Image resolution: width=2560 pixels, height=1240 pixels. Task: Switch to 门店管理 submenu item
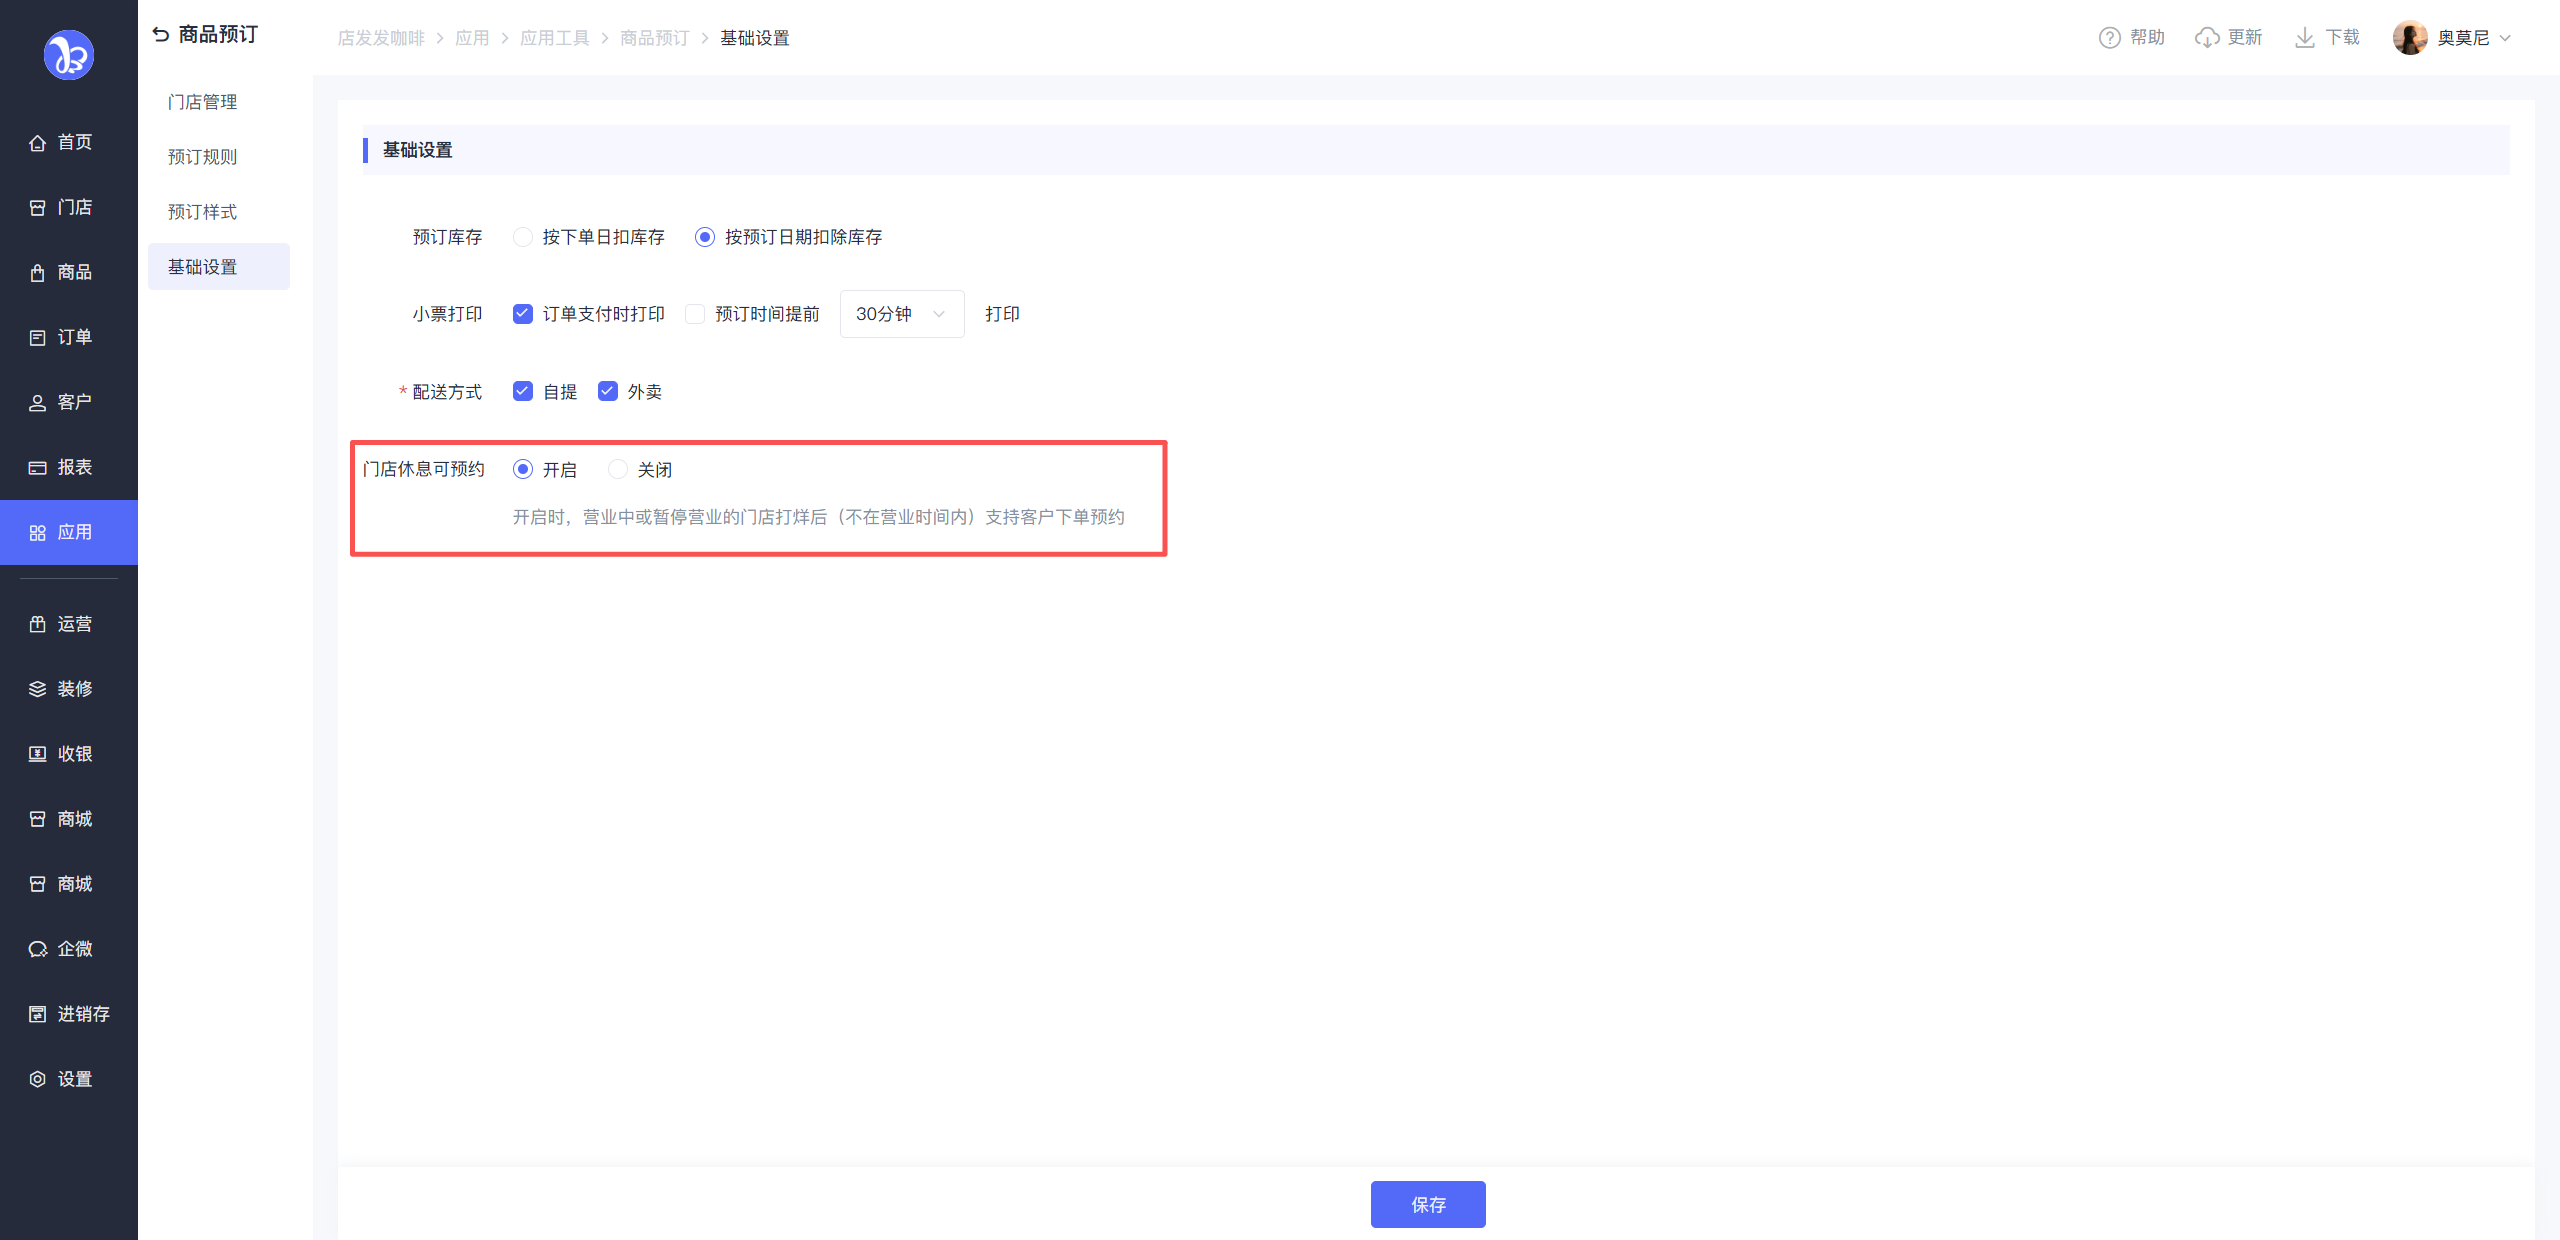tap(202, 102)
